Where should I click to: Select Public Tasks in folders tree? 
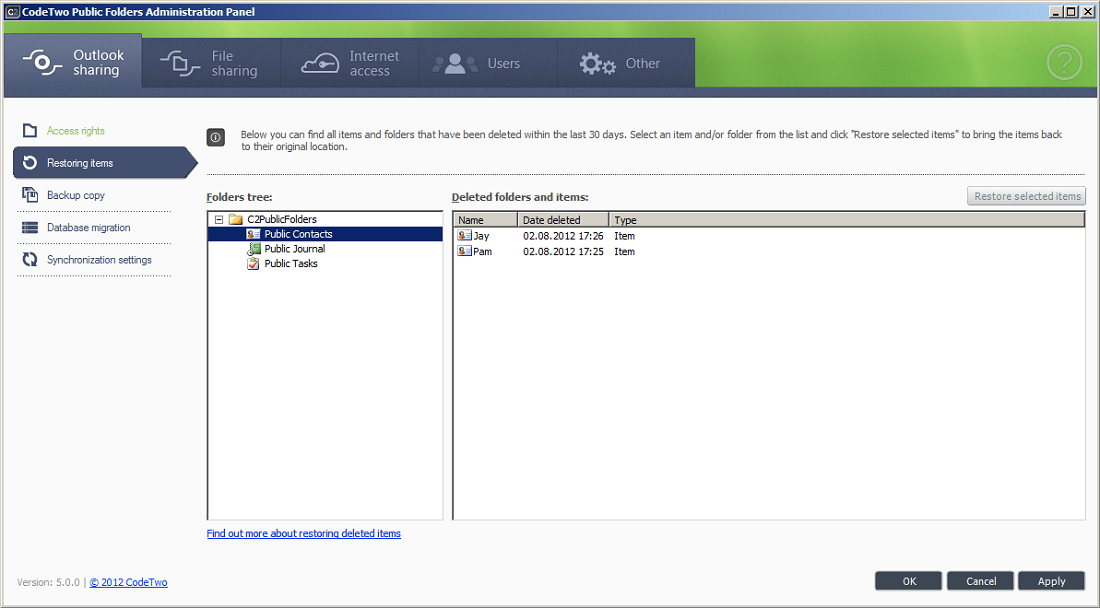coord(290,264)
